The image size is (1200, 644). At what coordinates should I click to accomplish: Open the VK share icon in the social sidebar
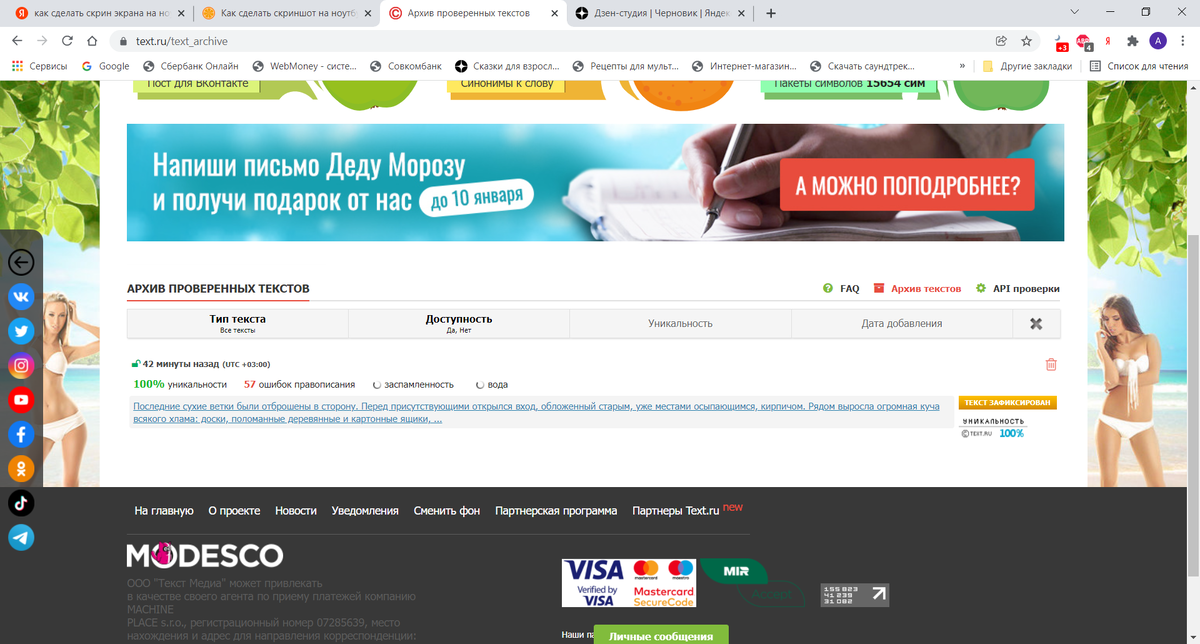(x=21, y=297)
